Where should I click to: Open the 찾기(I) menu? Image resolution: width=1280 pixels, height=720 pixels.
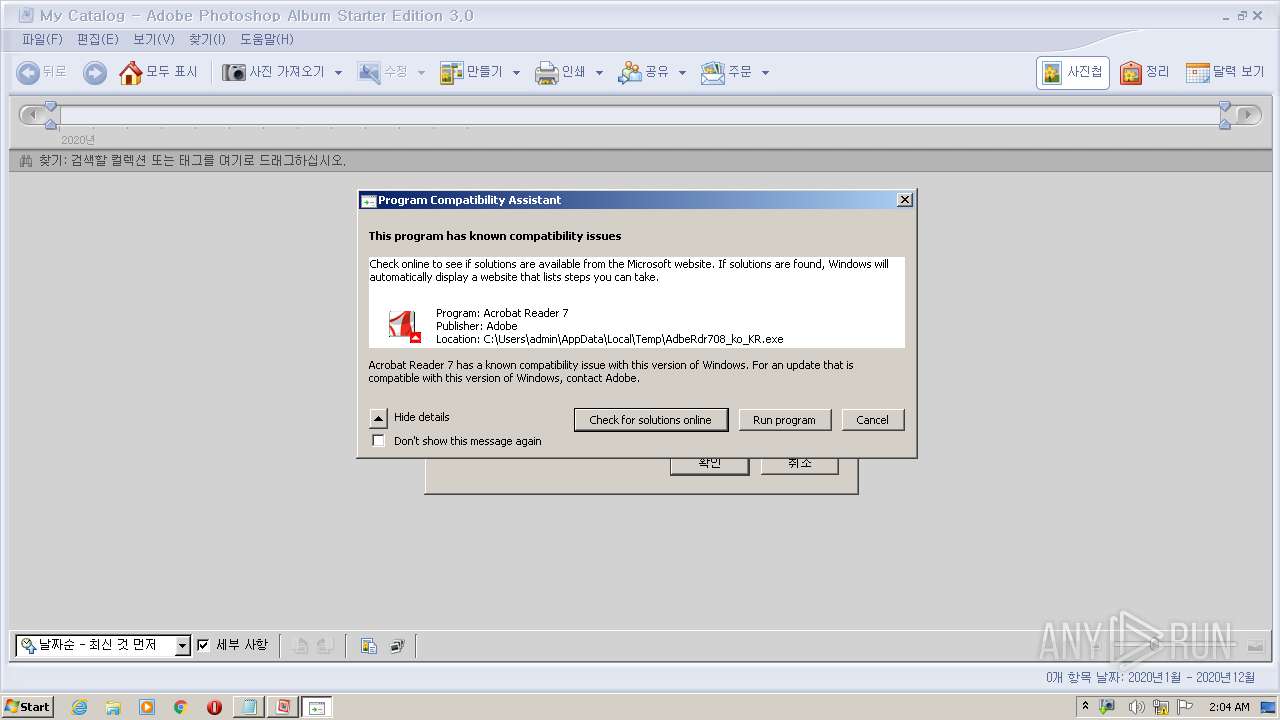click(x=207, y=39)
